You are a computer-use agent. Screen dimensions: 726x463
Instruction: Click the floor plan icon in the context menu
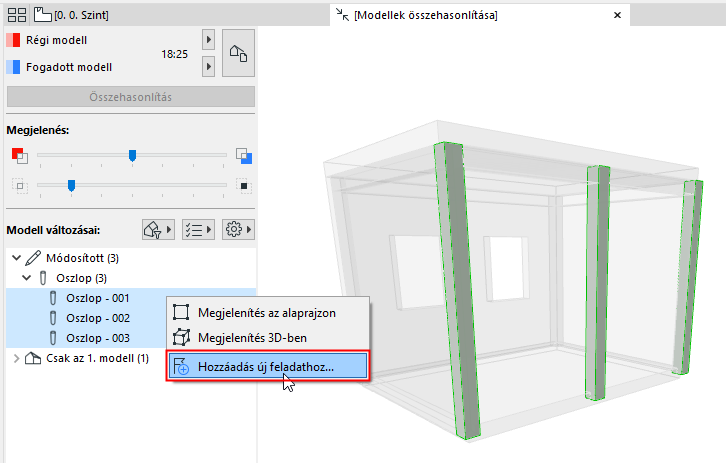tap(181, 313)
